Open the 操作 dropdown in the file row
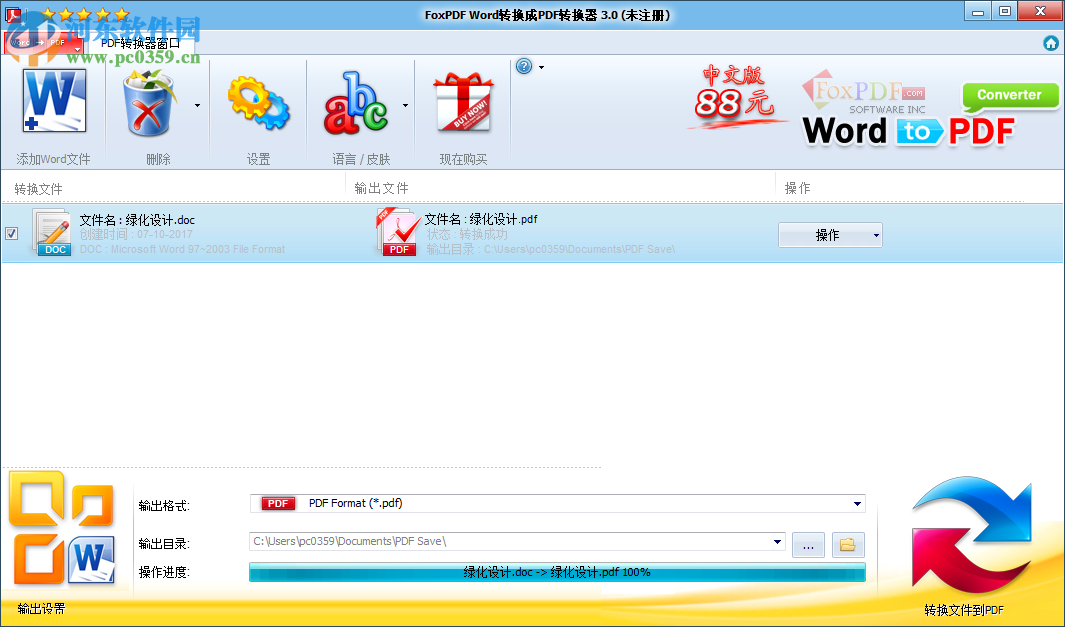1065x627 pixels. tap(830, 234)
